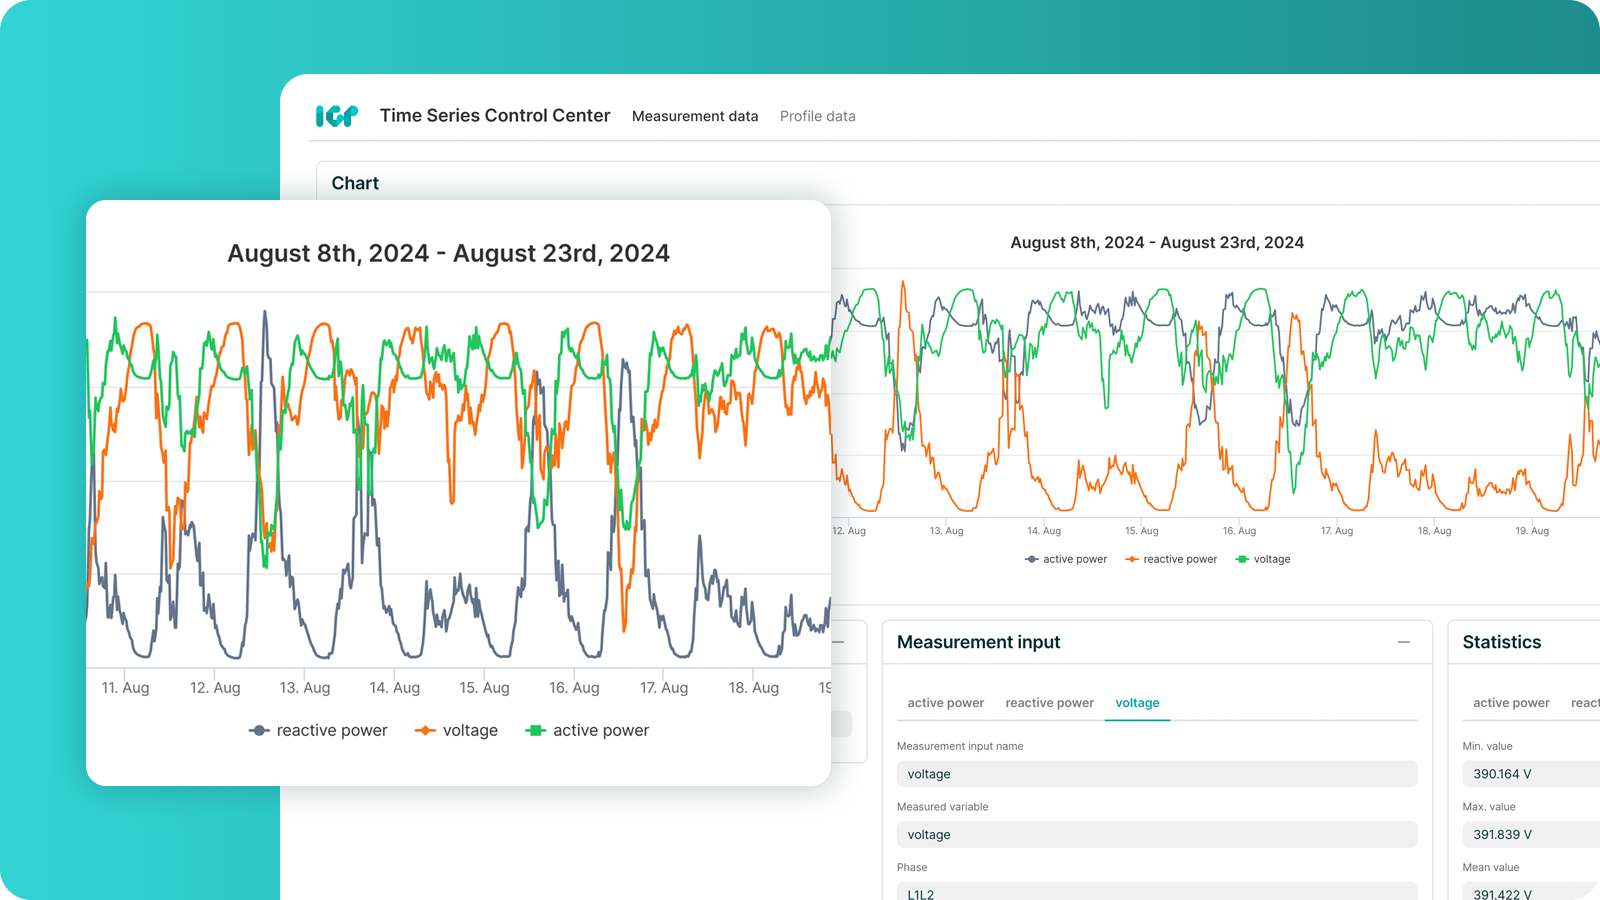Toggle reactive power series in front chart legend
Viewport: 1600px width, 900px height.
tap(318, 731)
